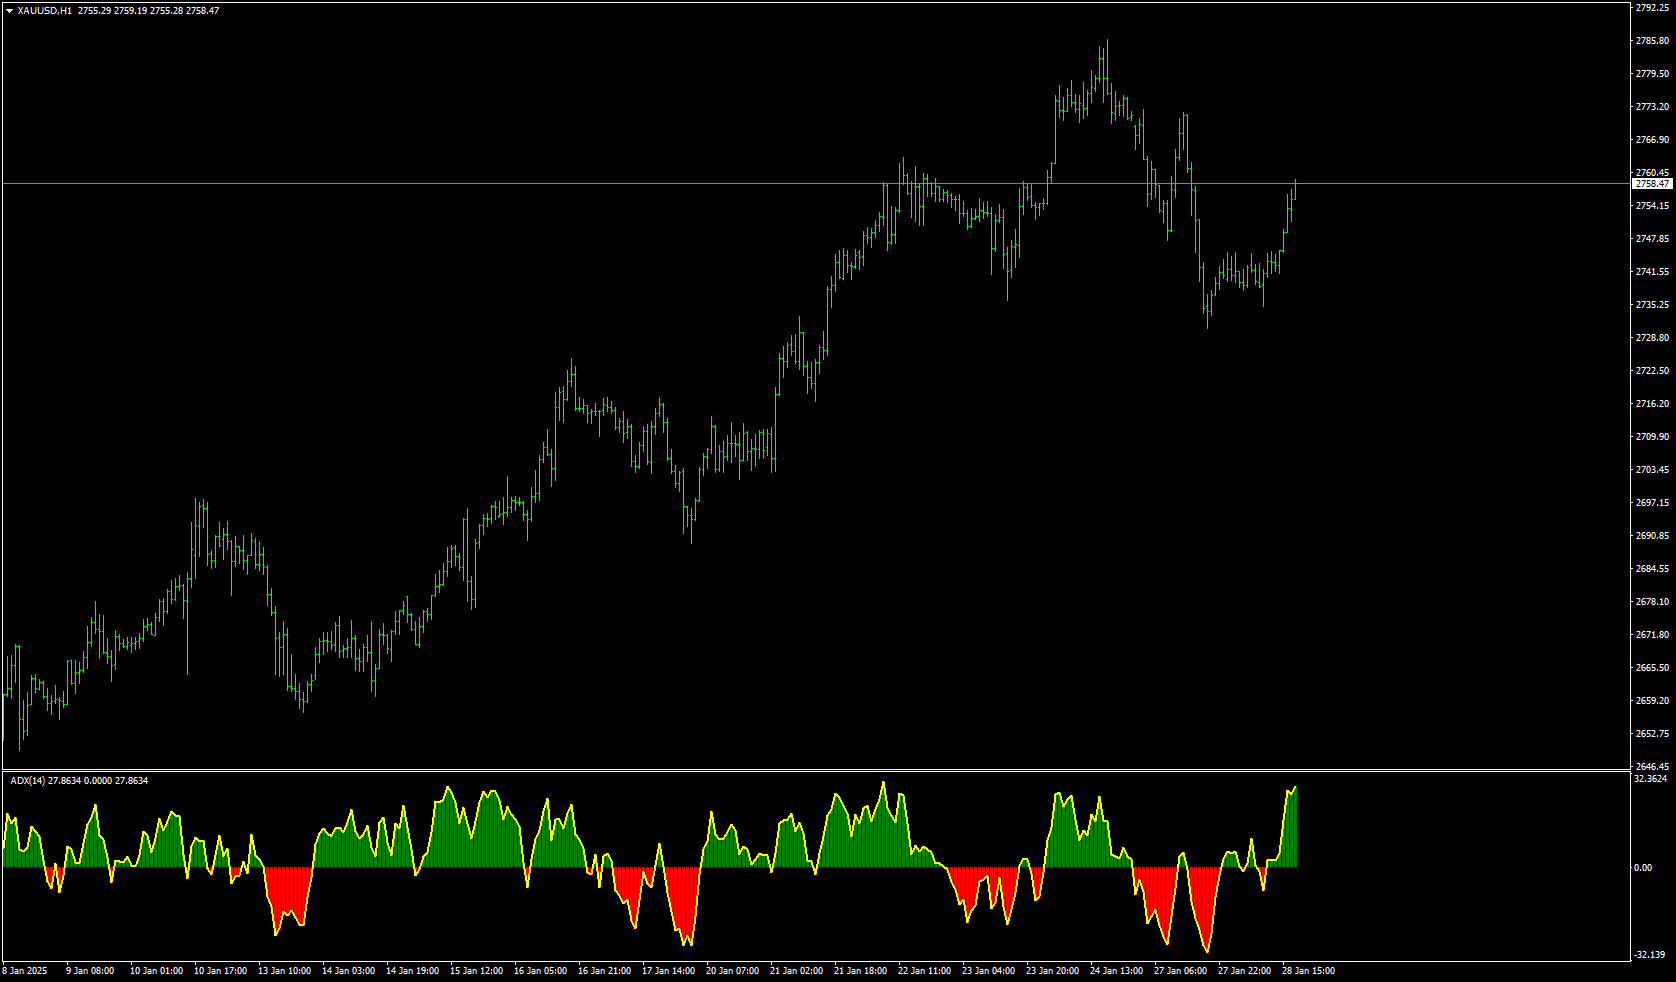Click the 17 Jan 14:00 time label

click(x=668, y=970)
